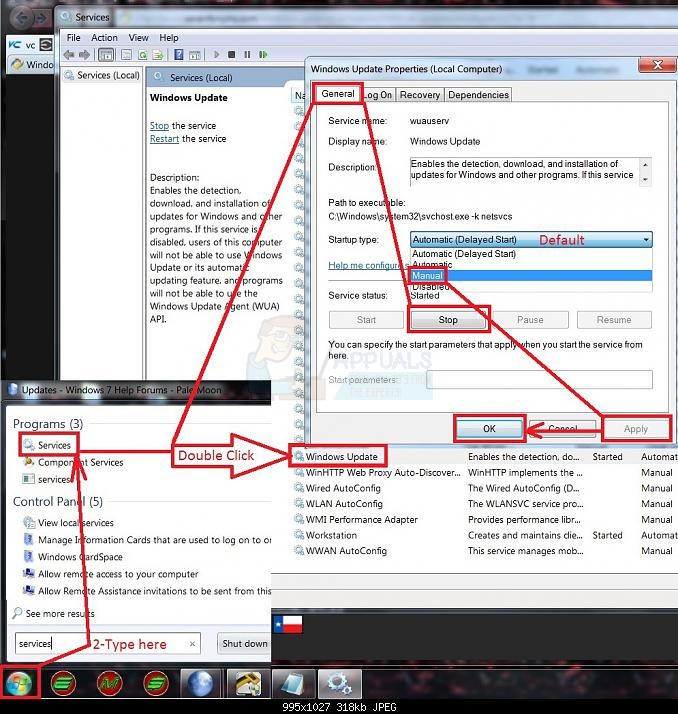Switch to the Dependencies tab
Viewport: 678px width, 714px height.
[x=478, y=95]
